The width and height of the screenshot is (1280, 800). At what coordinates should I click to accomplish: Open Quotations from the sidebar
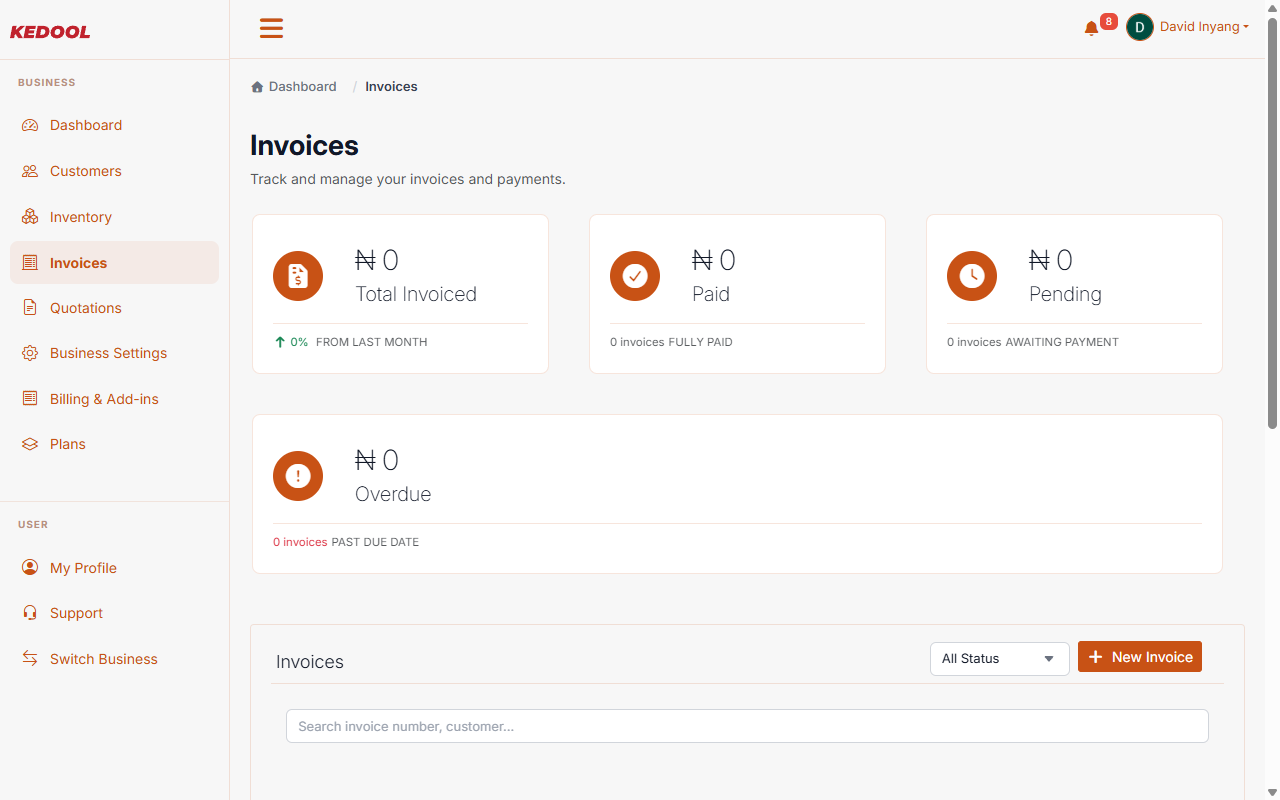point(115,308)
